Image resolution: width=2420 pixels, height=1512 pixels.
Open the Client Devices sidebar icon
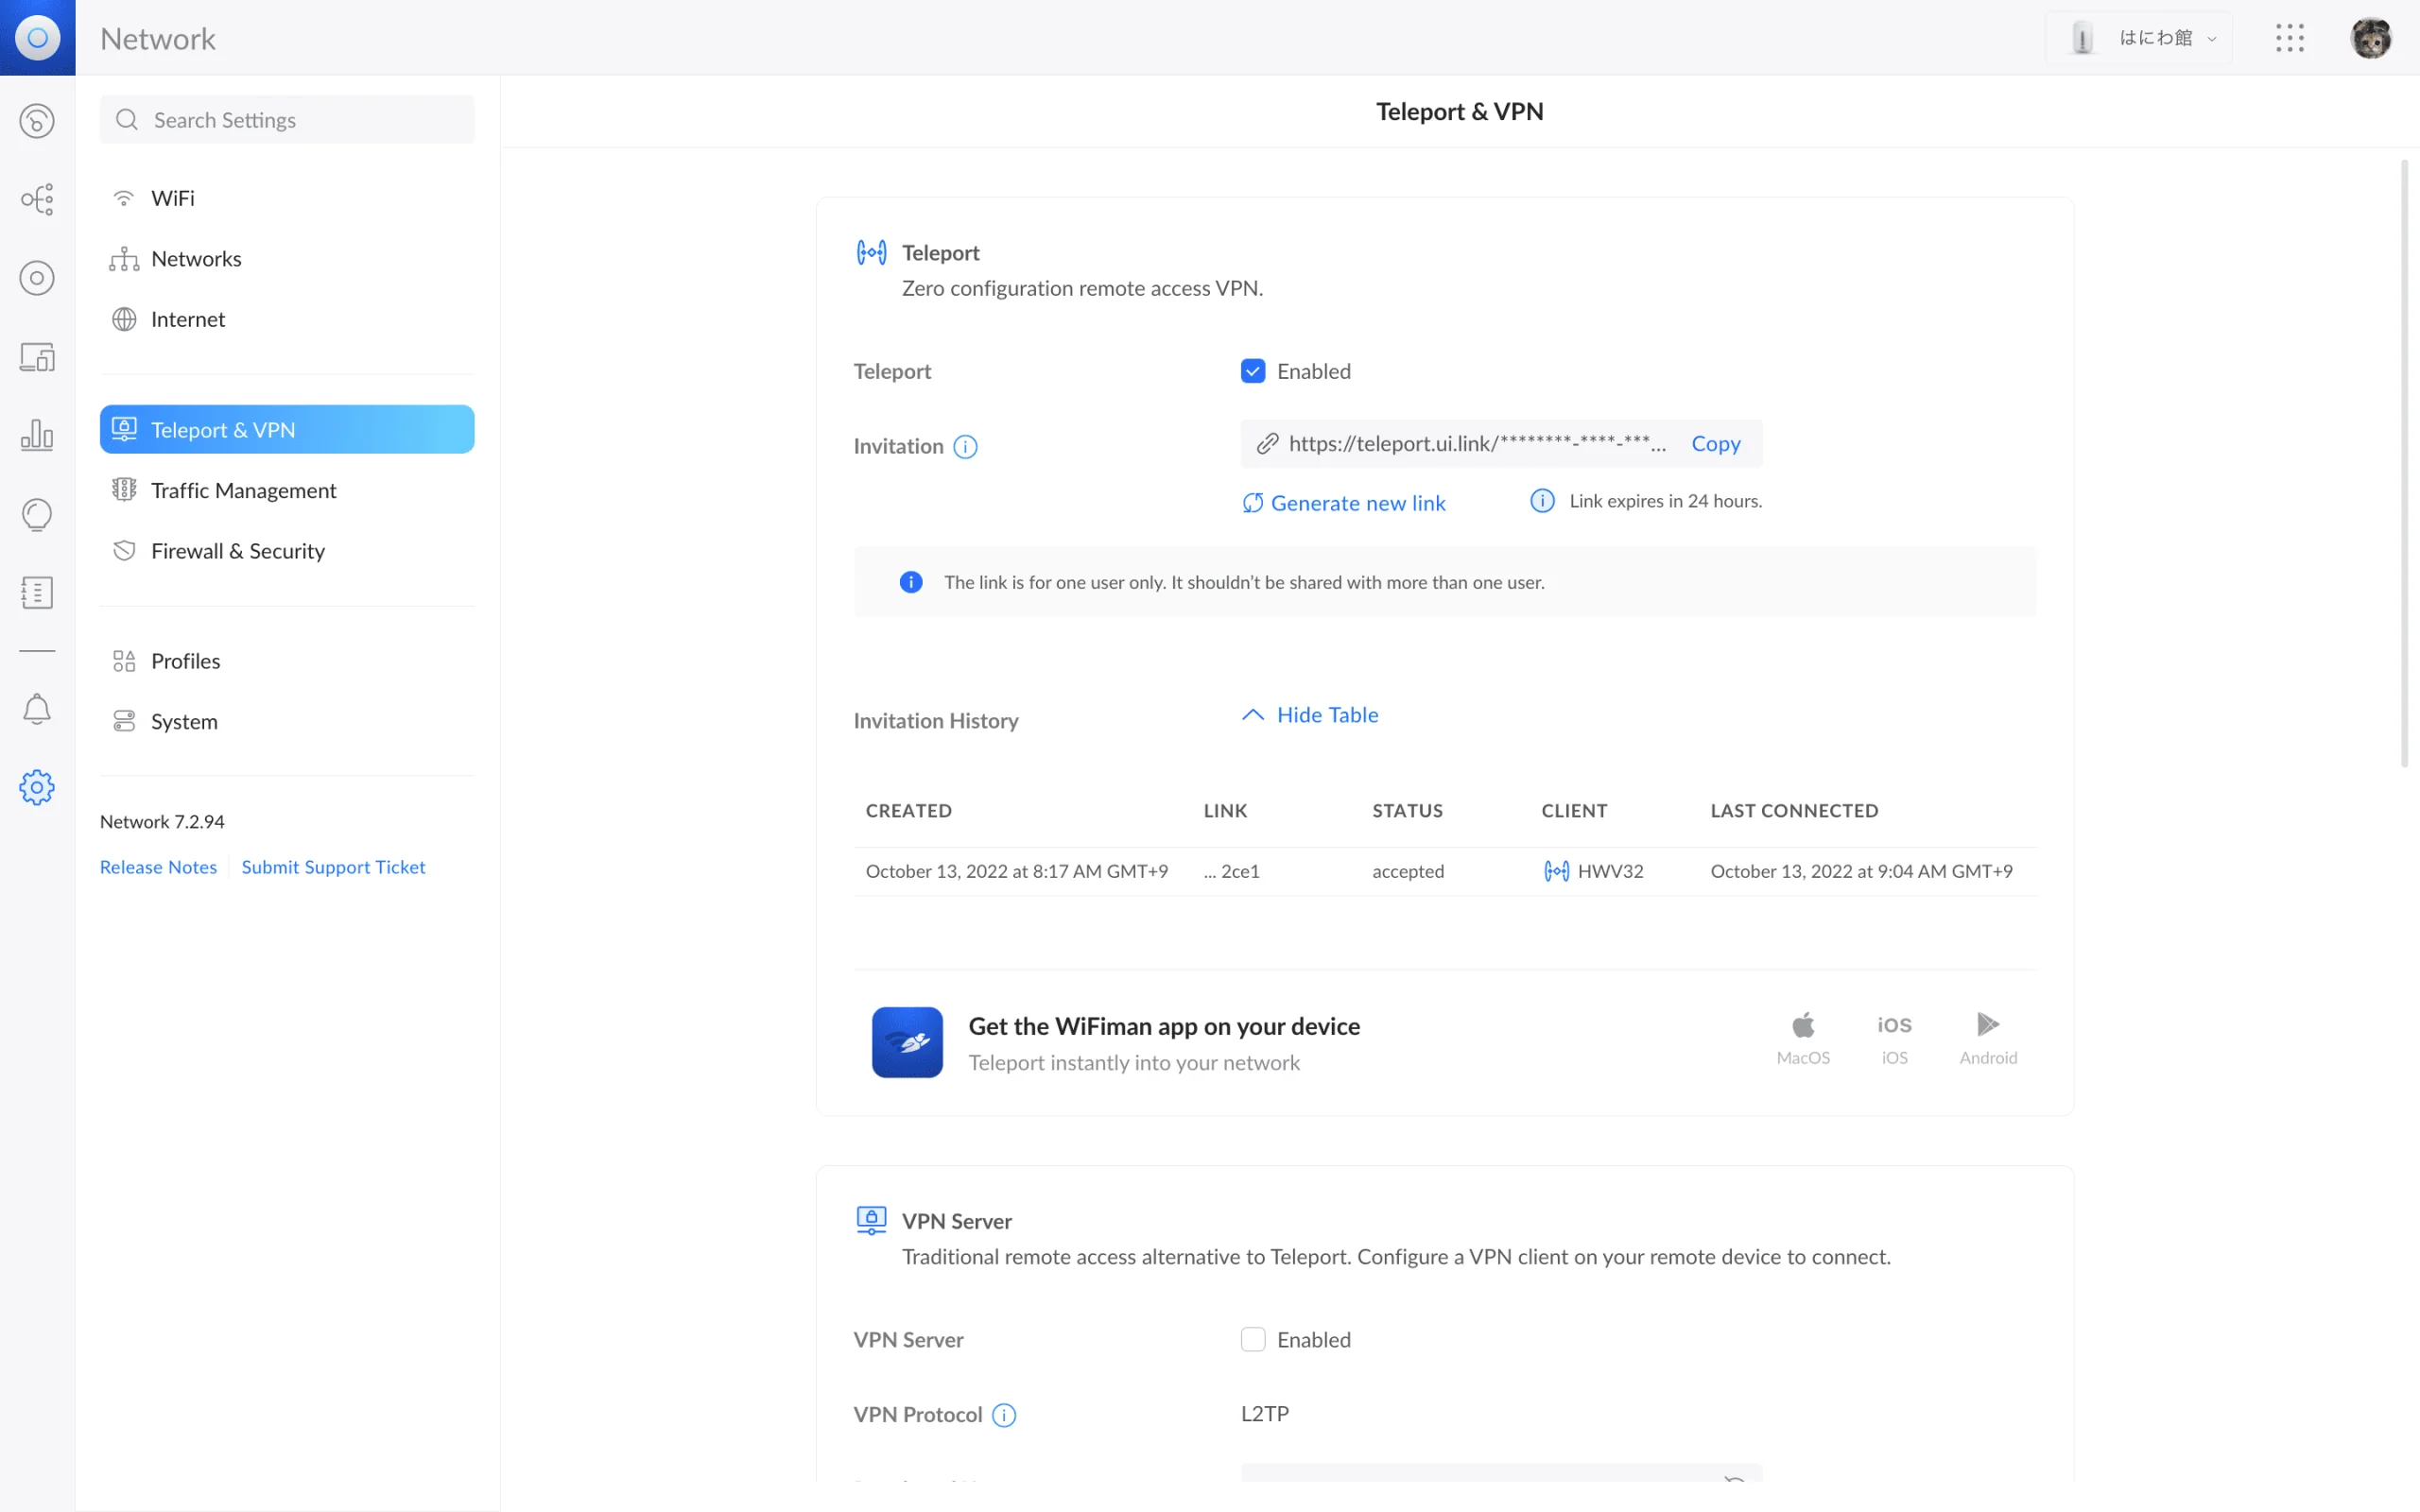[37, 357]
